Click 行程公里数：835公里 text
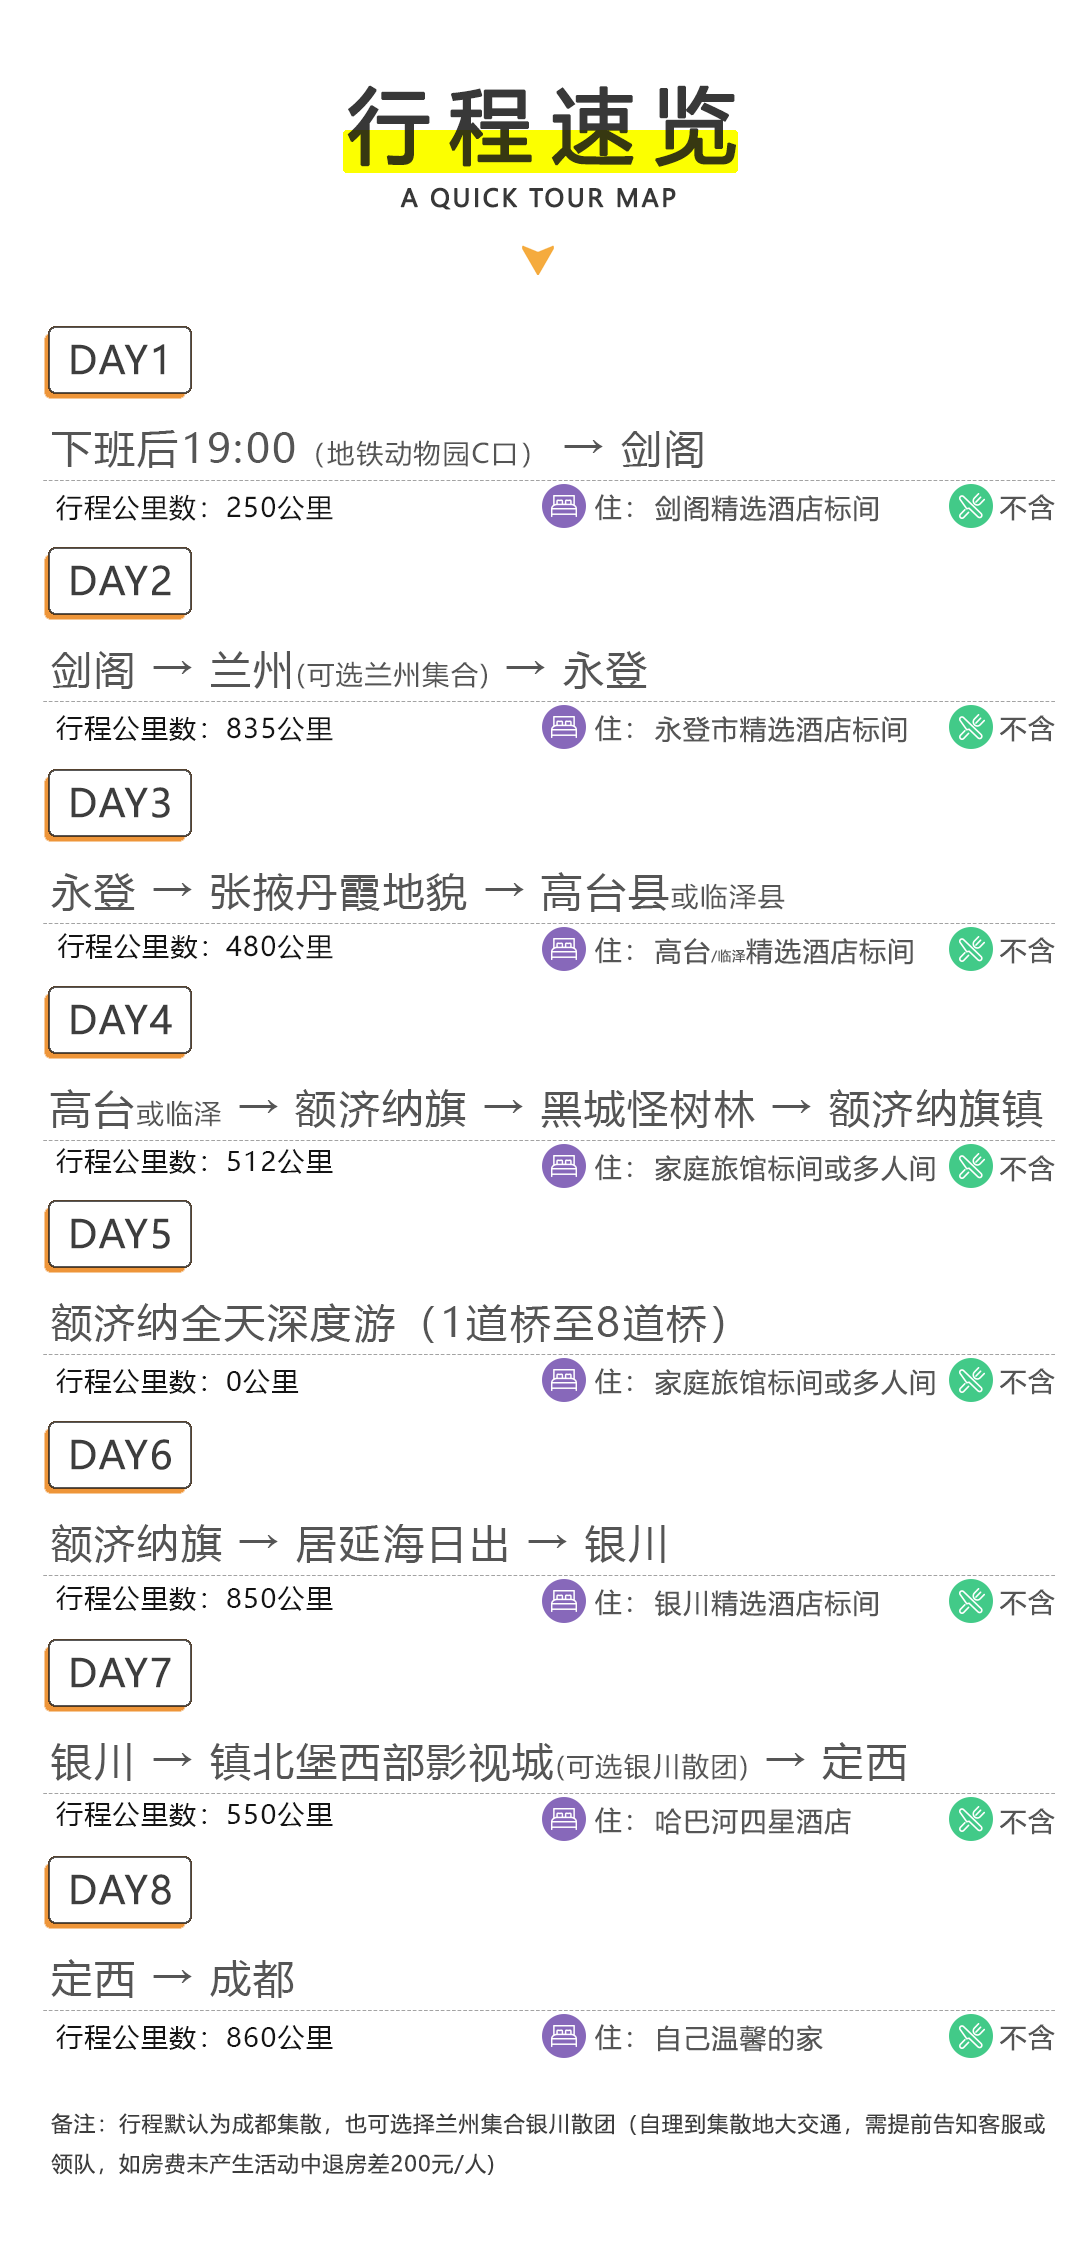This screenshot has height=2258, width=1080. (x=195, y=728)
